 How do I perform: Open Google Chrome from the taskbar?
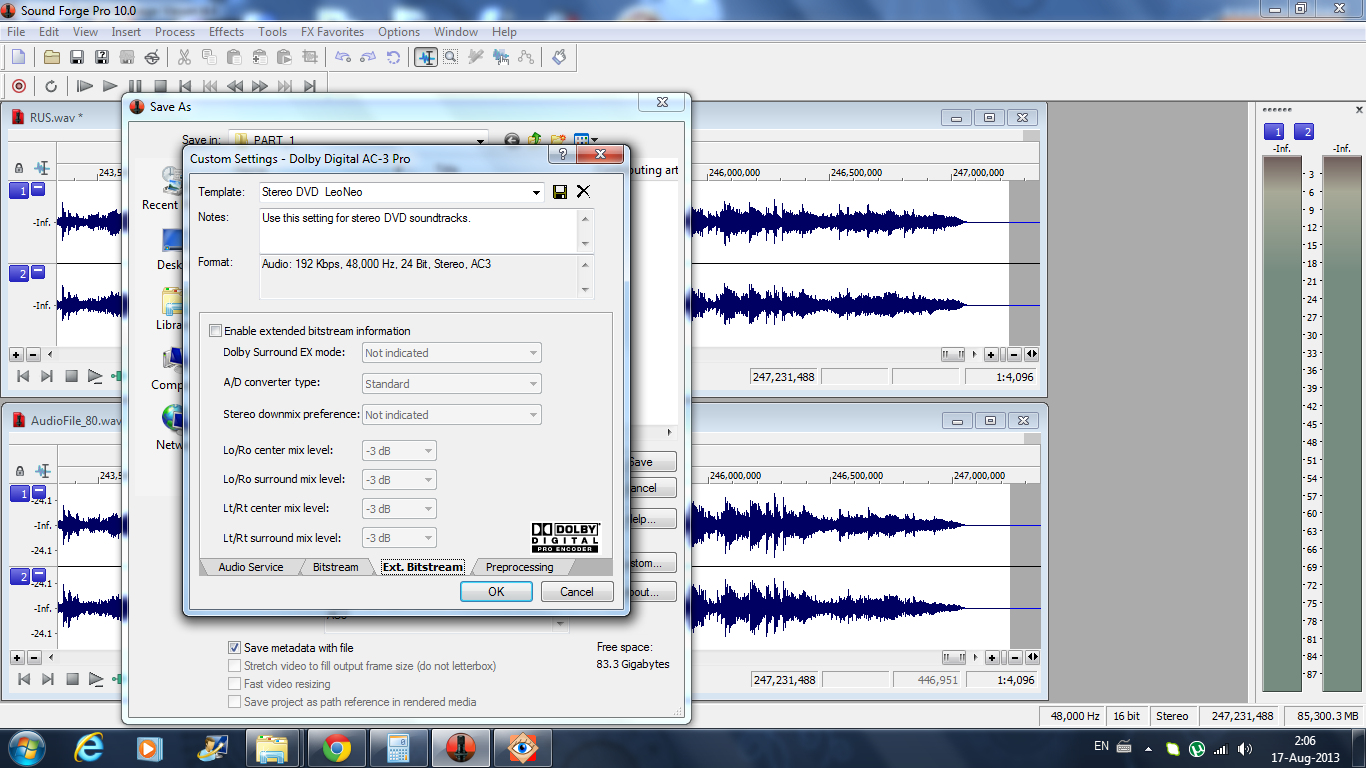pos(337,747)
